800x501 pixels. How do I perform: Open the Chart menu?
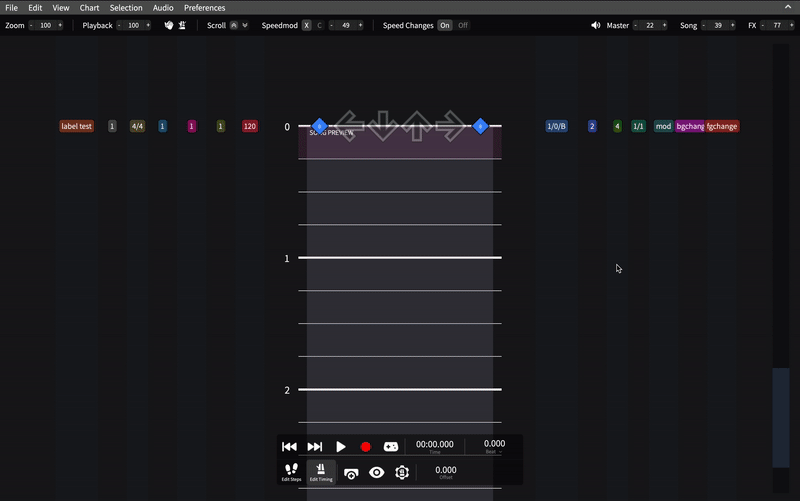(x=89, y=8)
